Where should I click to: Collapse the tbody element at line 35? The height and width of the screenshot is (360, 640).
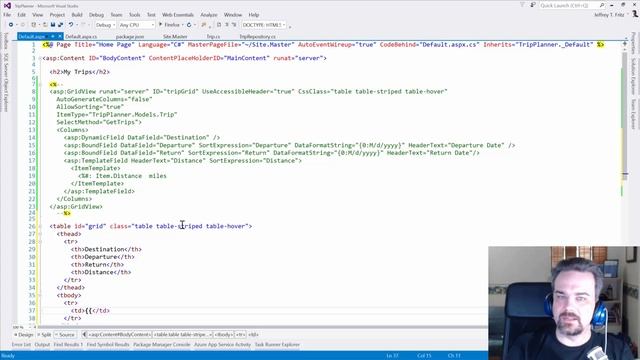40,295
